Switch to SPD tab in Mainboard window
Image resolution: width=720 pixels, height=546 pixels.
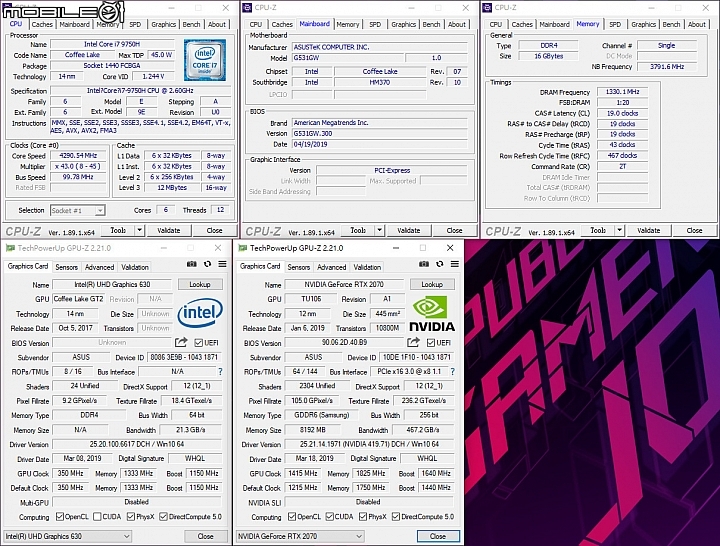375,24
